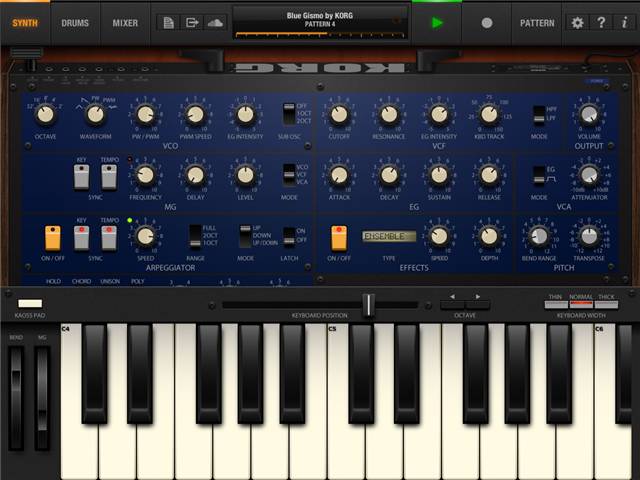The image size is (640, 480).
Task: Open the KAOSS PAD button
Action: 30,303
